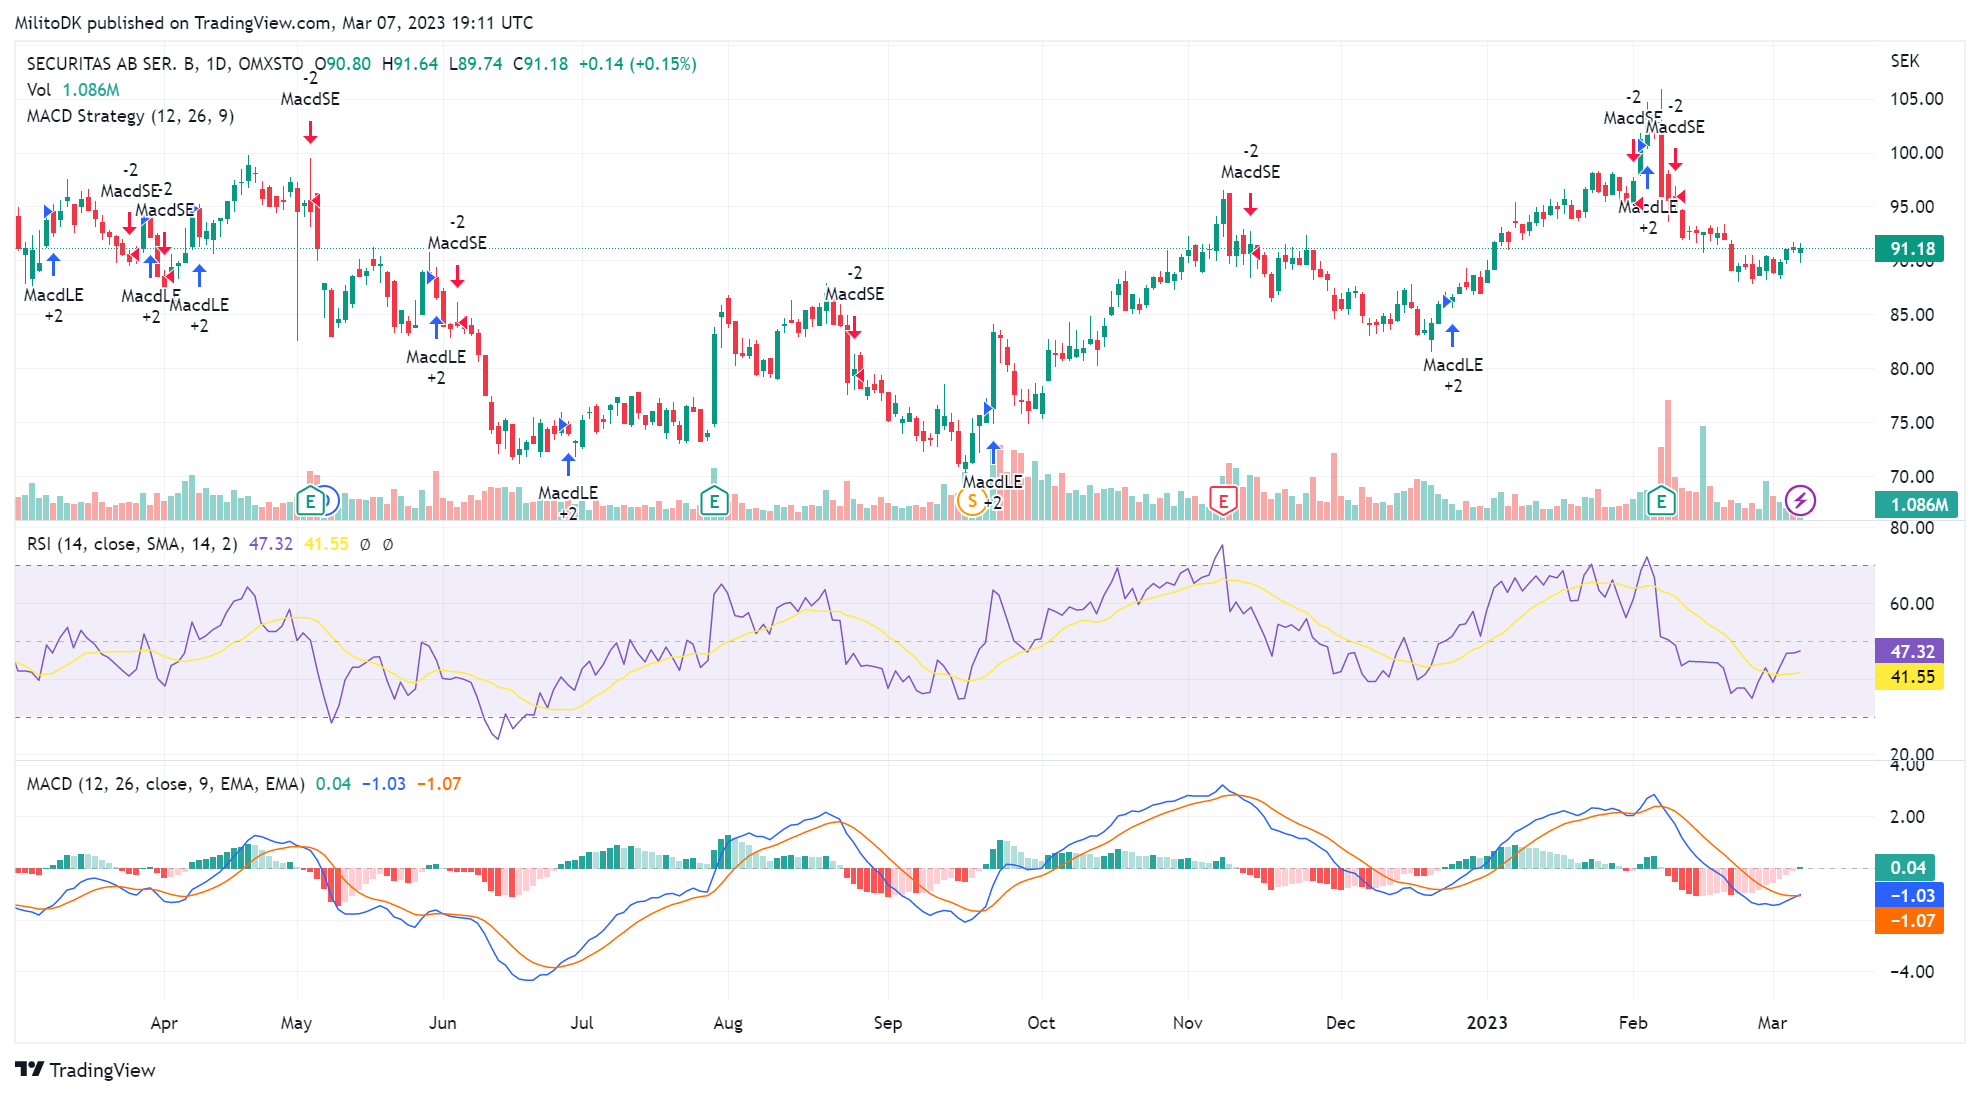Click the Nov label on the time axis
1980x1096 pixels.
pyautogui.click(x=1188, y=1023)
